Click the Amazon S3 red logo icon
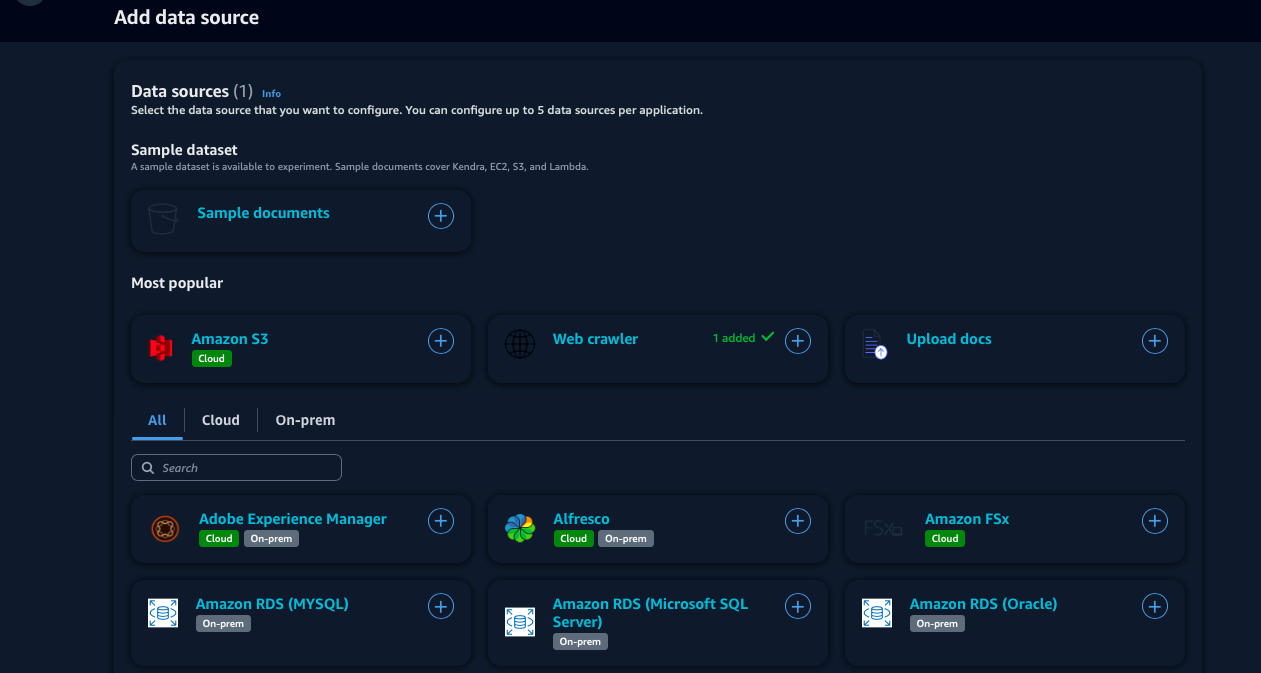This screenshot has height=673, width=1261. [160, 348]
